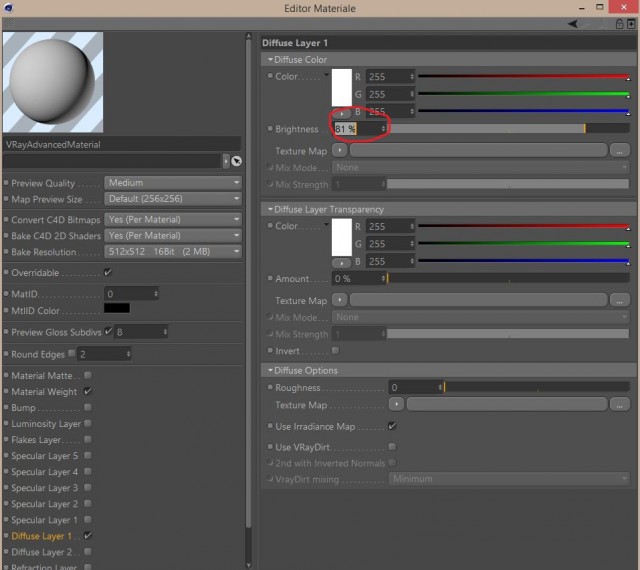
Task: Select Diffuse Layer 1 in the layer list
Action: [x=42, y=536]
